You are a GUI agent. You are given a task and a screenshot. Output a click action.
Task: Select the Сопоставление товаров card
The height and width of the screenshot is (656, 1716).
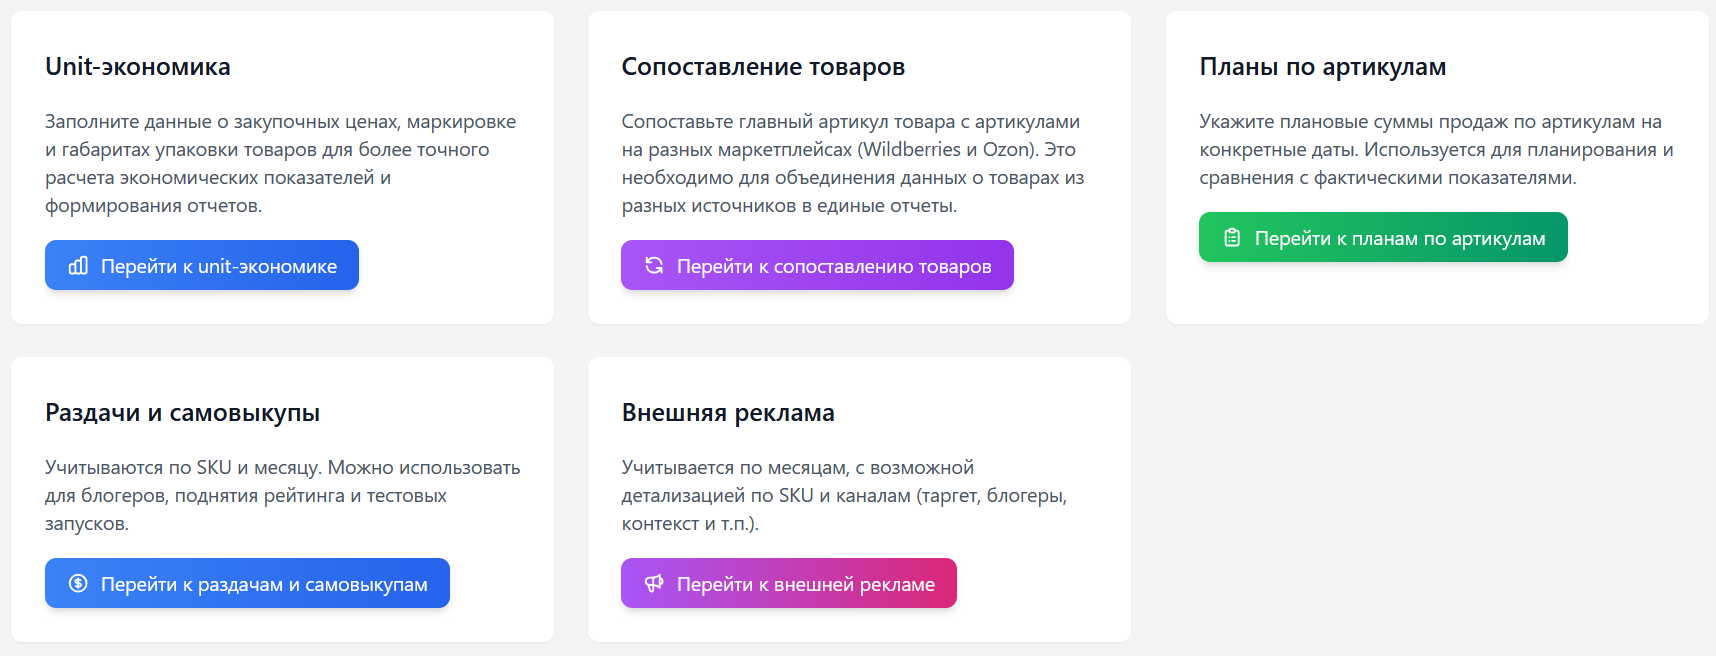tap(858, 167)
